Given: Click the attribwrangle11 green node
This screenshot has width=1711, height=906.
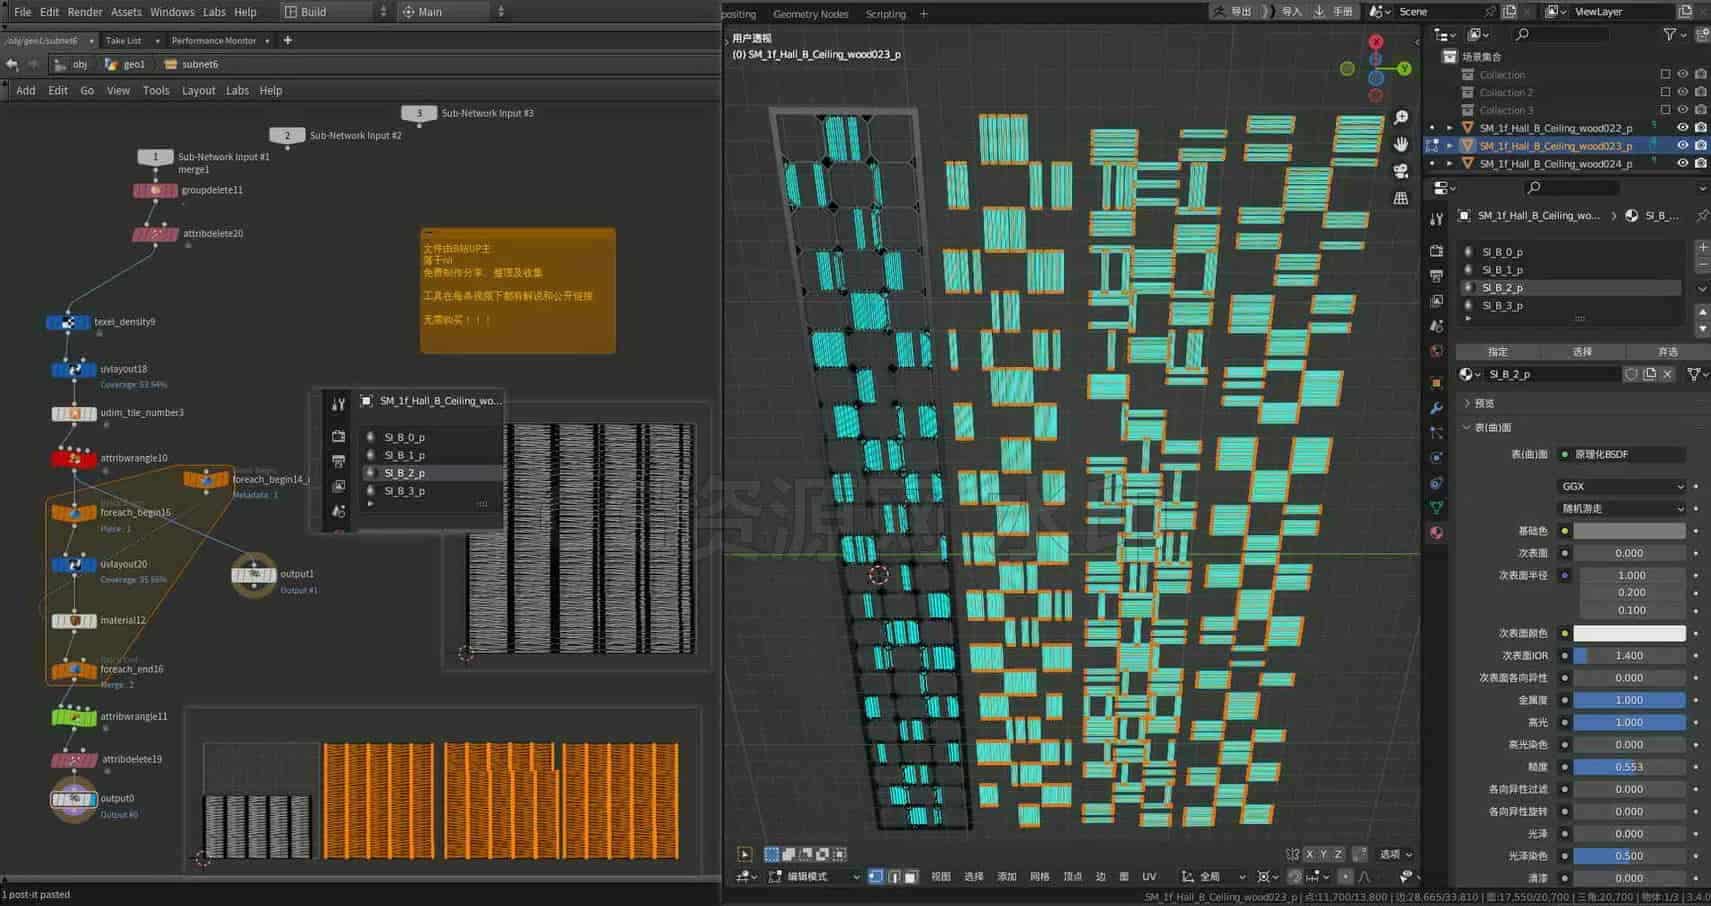Looking at the screenshot, I should (x=74, y=717).
